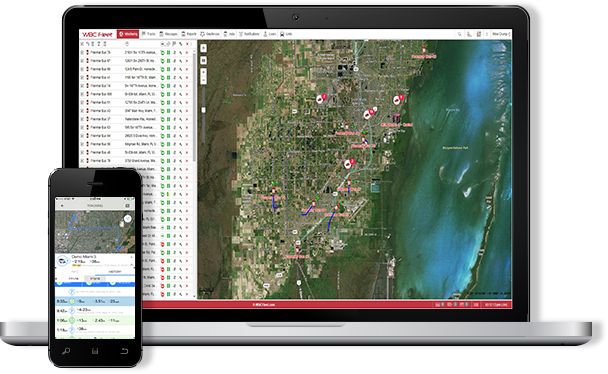Open the user account dropdown at top right
This screenshot has width=608, height=374.
[x=501, y=34]
